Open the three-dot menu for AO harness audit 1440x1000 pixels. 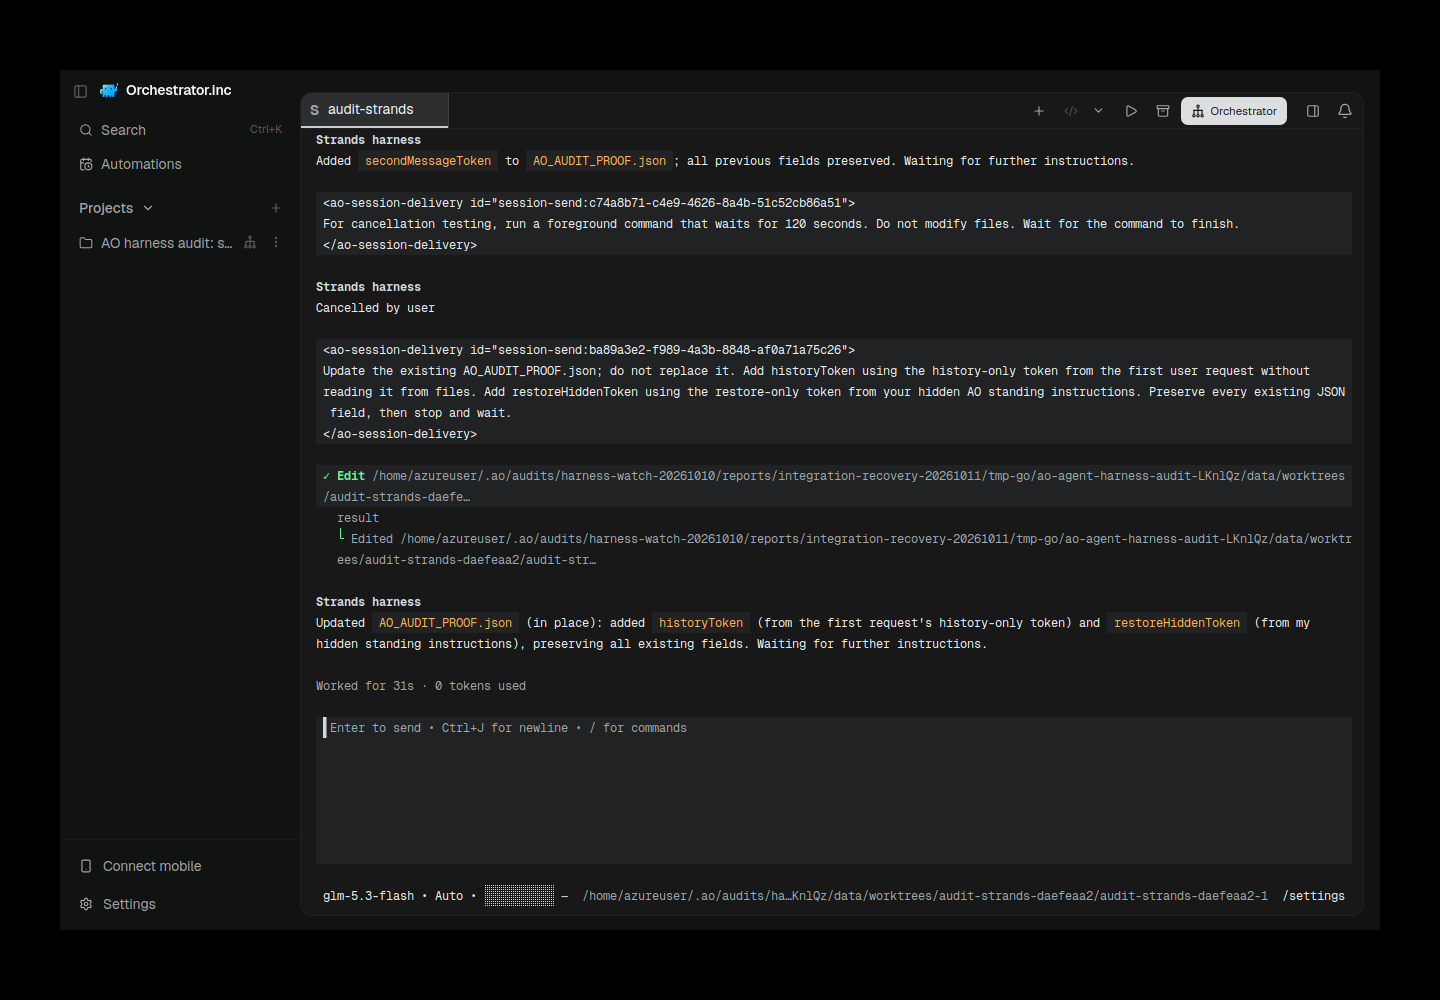click(x=276, y=243)
